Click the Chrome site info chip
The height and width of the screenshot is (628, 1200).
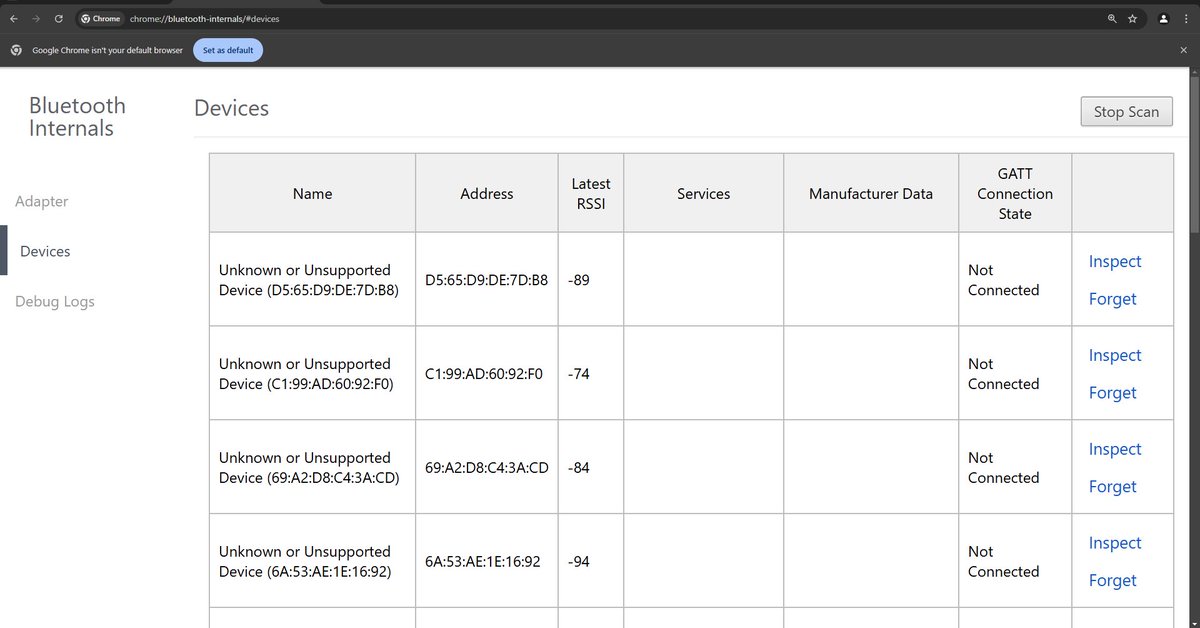pyautogui.click(x=100, y=18)
